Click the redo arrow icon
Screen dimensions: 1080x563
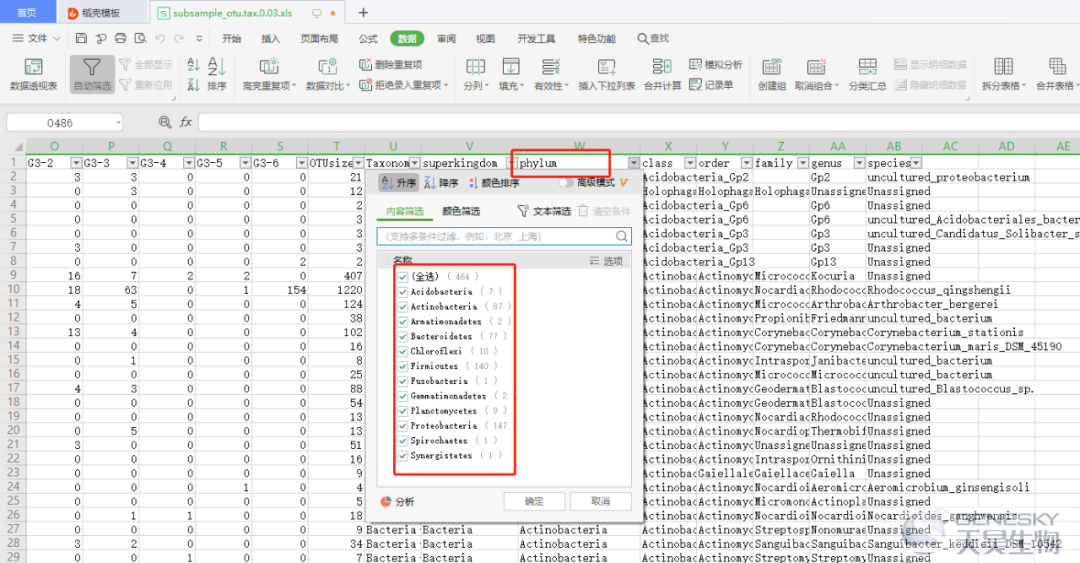[x=179, y=39]
